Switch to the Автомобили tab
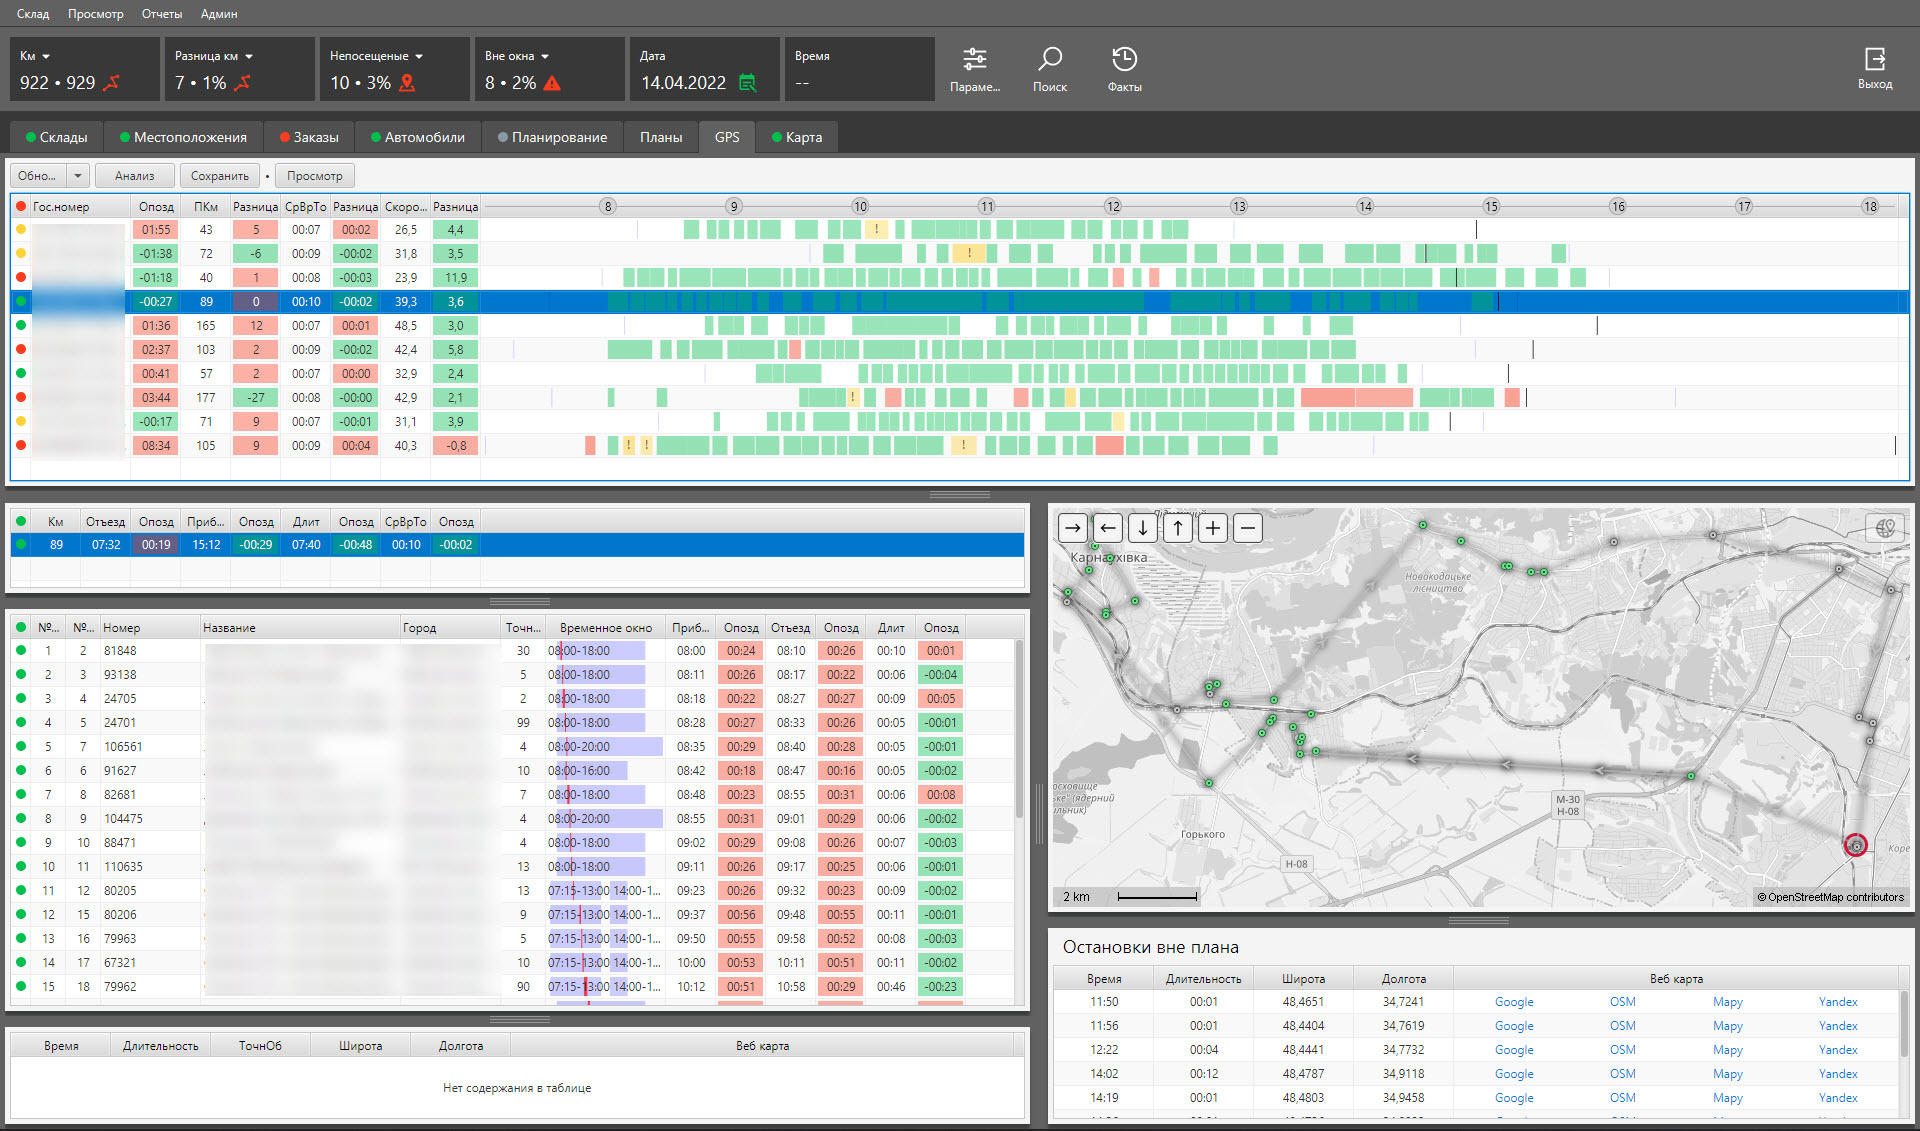This screenshot has width=1920, height=1131. click(418, 137)
